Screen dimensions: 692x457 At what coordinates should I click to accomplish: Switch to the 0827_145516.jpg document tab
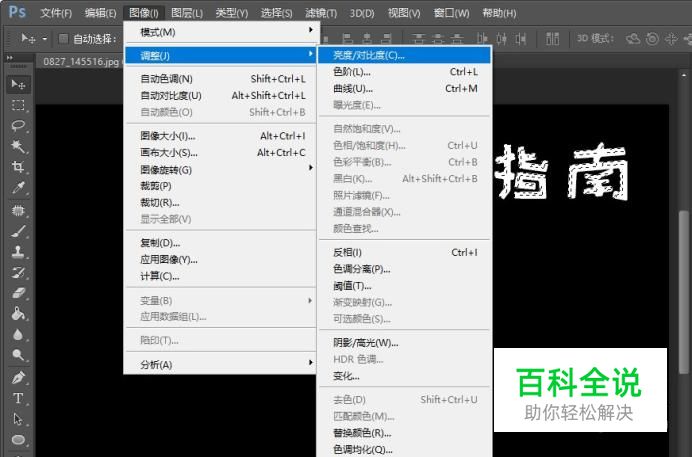click(81, 61)
